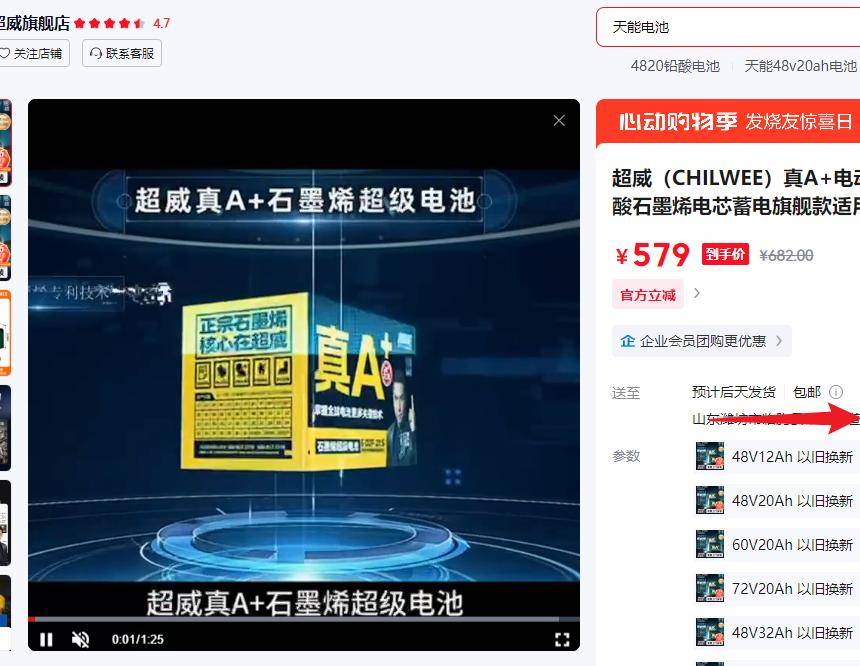
Task: Open suggested search 4820铅酸电池
Action: (674, 66)
